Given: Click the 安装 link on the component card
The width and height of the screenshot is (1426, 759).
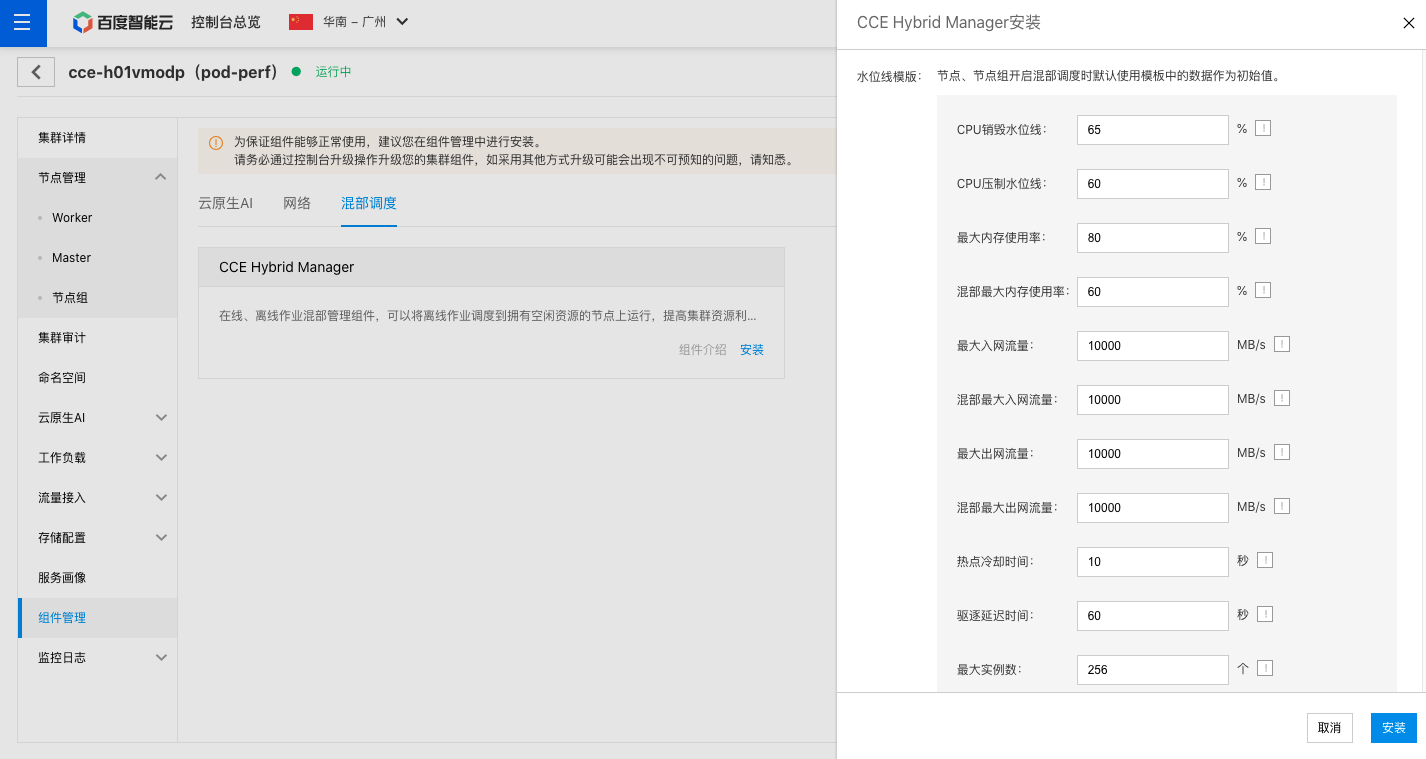Looking at the screenshot, I should (x=752, y=350).
